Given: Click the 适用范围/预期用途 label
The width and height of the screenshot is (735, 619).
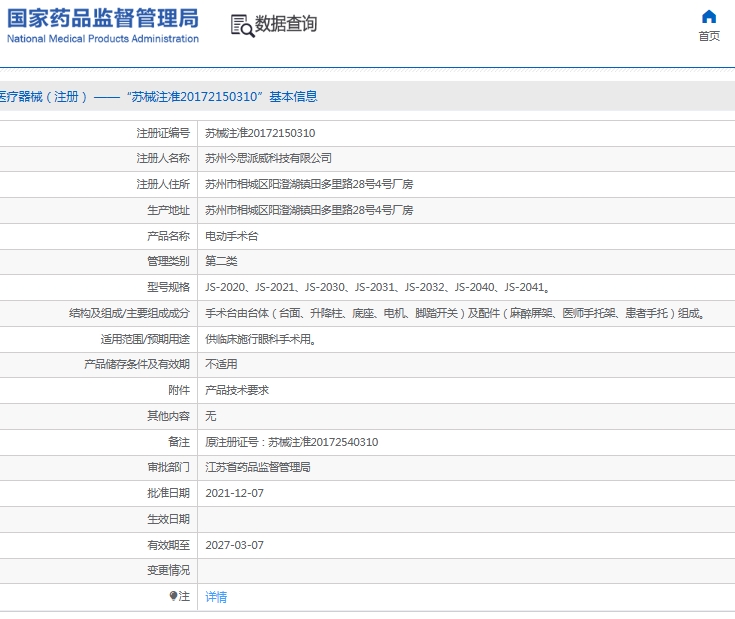Looking at the screenshot, I should (x=145, y=339).
